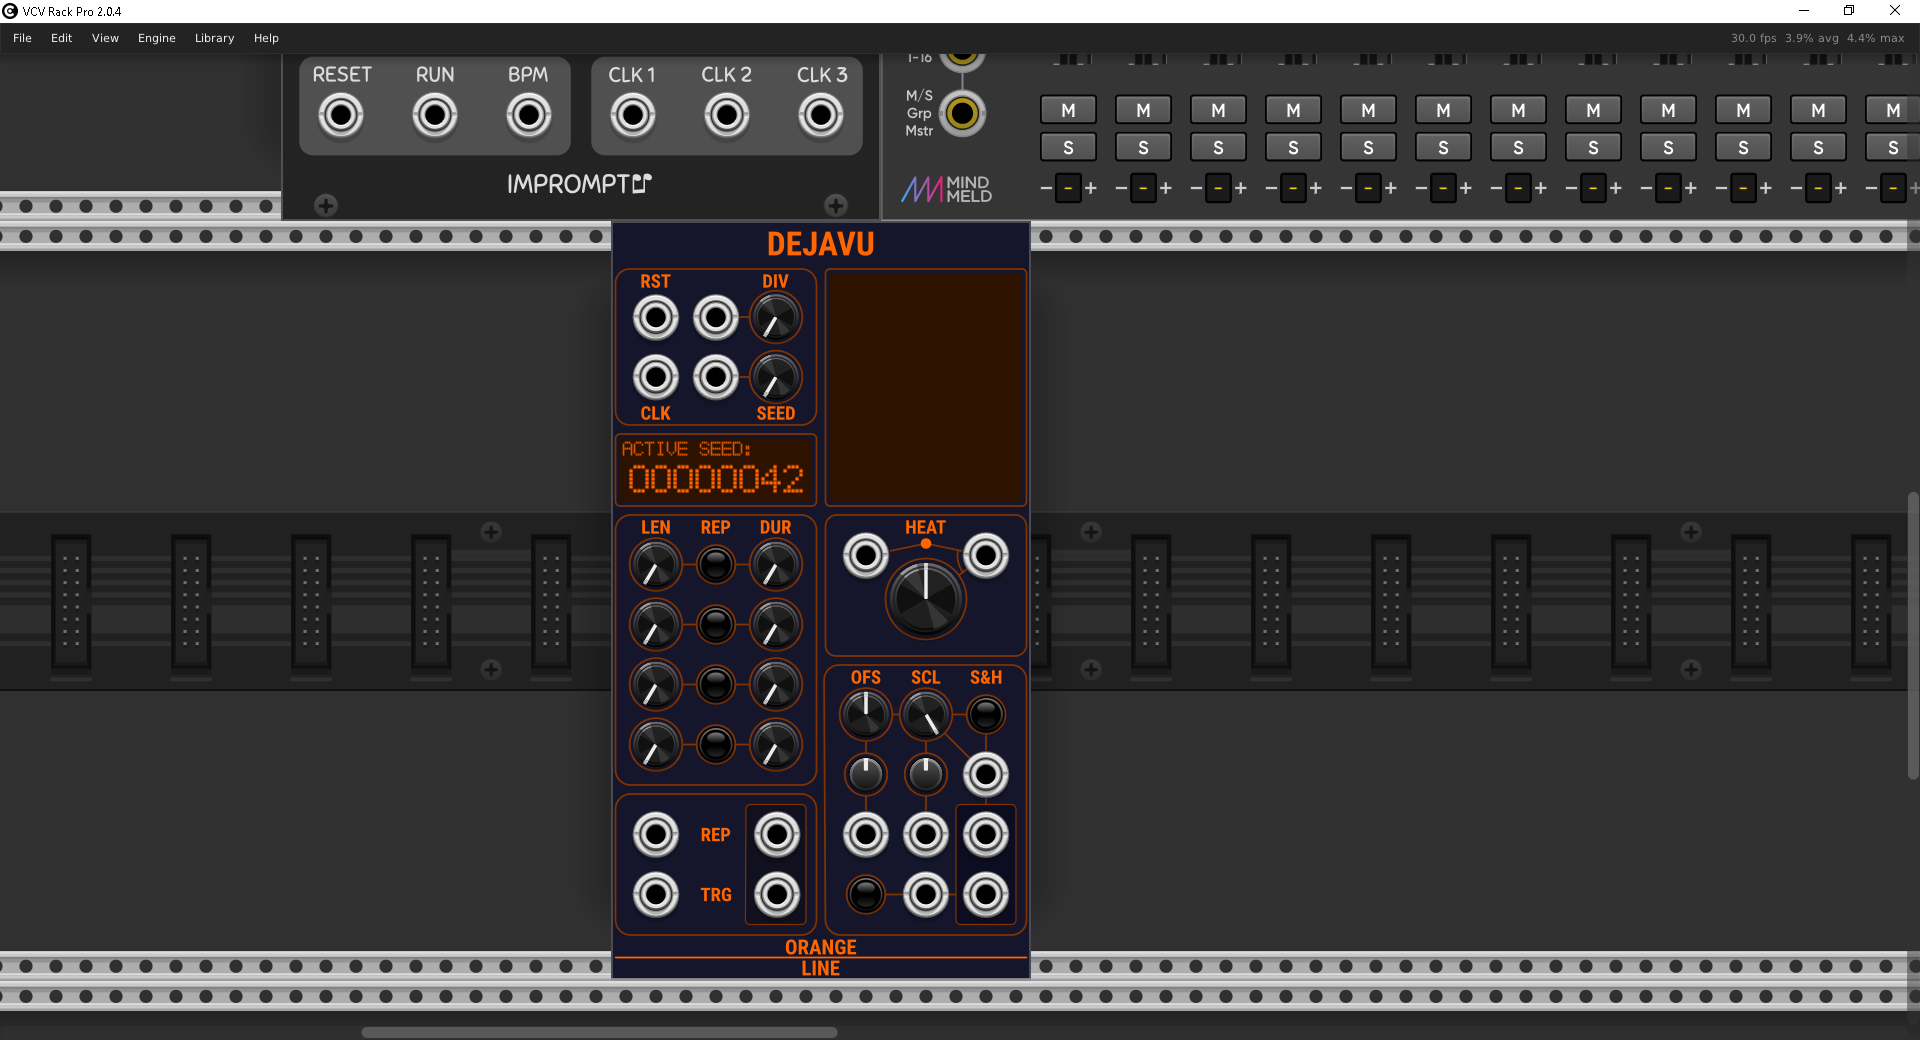Click the ACTIVE SEED display showing 00000042
1920x1040 pixels.
pos(716,470)
